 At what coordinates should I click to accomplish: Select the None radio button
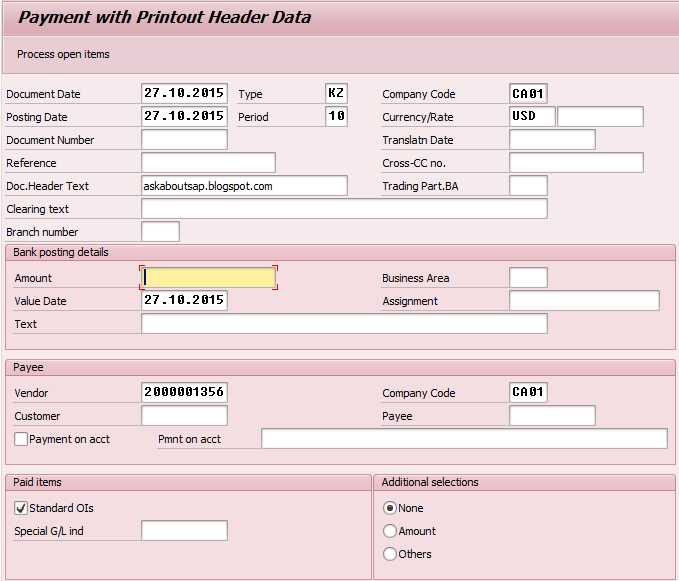(390, 508)
